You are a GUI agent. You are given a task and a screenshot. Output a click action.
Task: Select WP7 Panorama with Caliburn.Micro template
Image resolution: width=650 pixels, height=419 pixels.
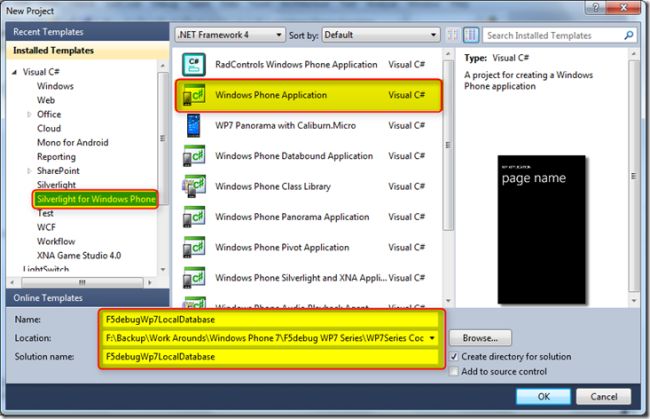(309, 126)
